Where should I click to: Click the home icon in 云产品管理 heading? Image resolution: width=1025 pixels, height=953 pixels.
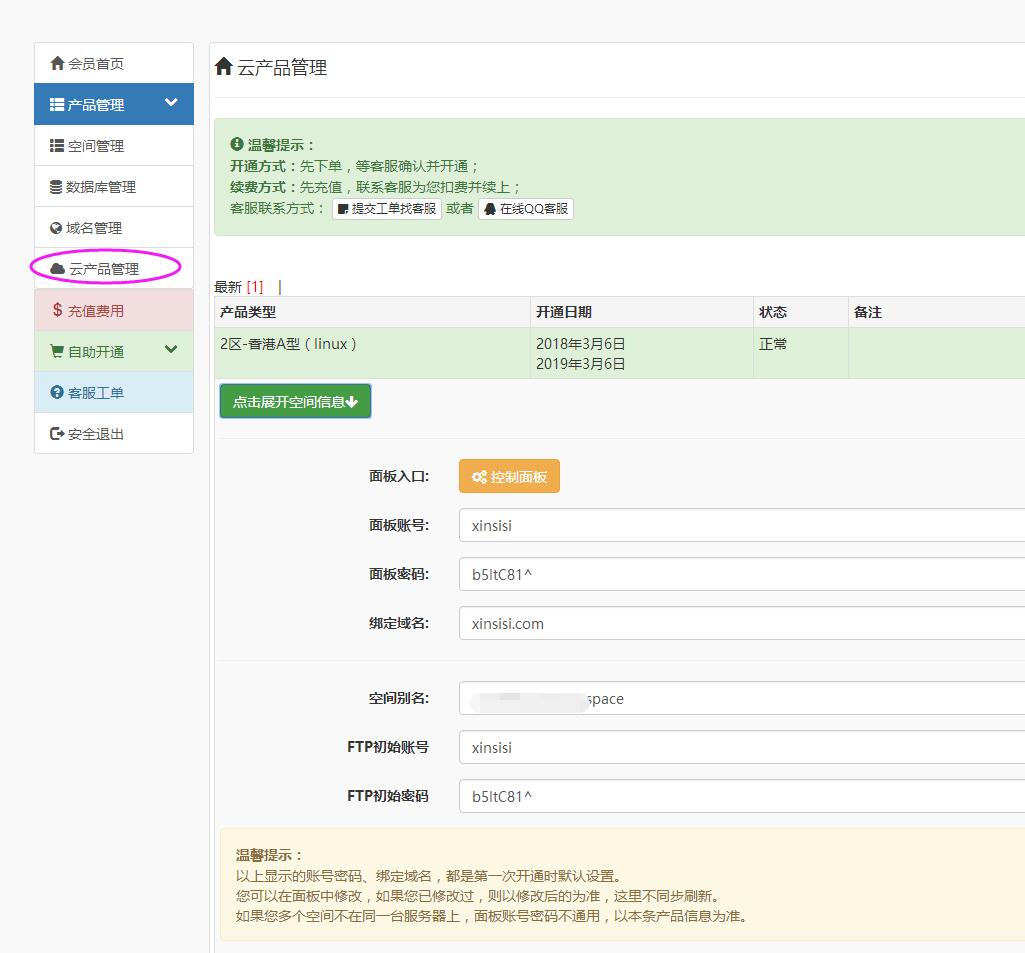[x=224, y=66]
